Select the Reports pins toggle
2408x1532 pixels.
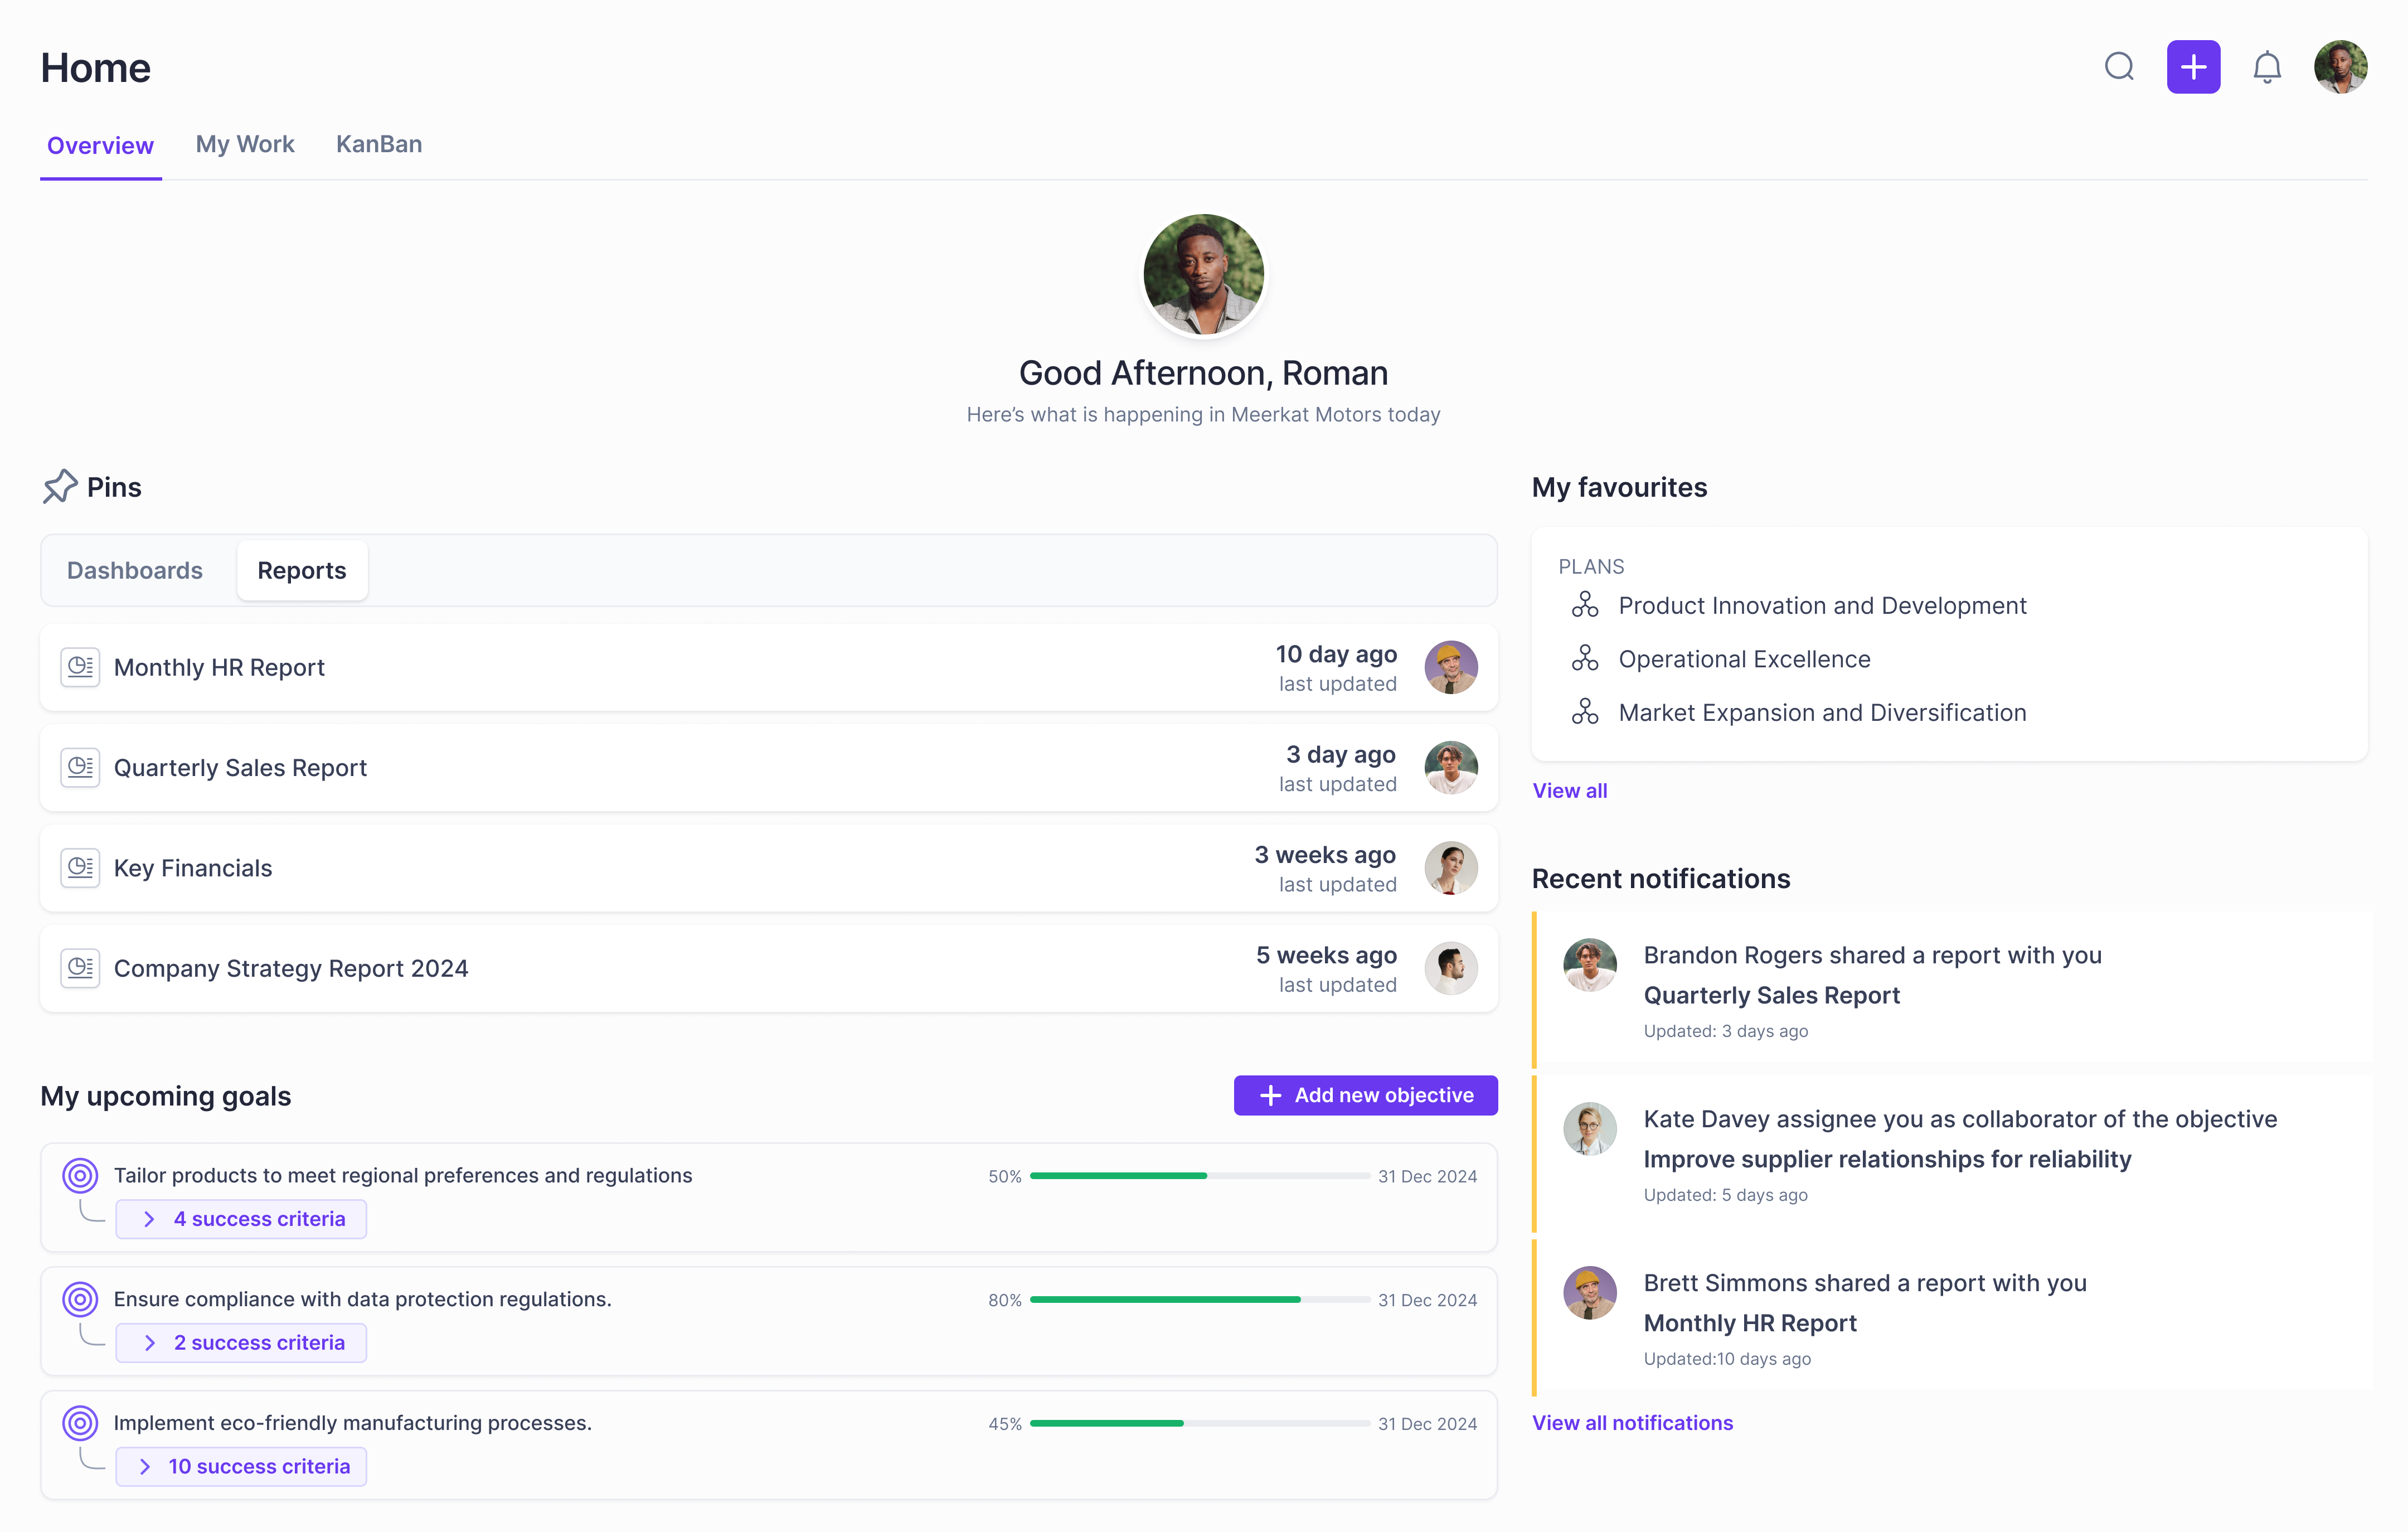pos(302,570)
